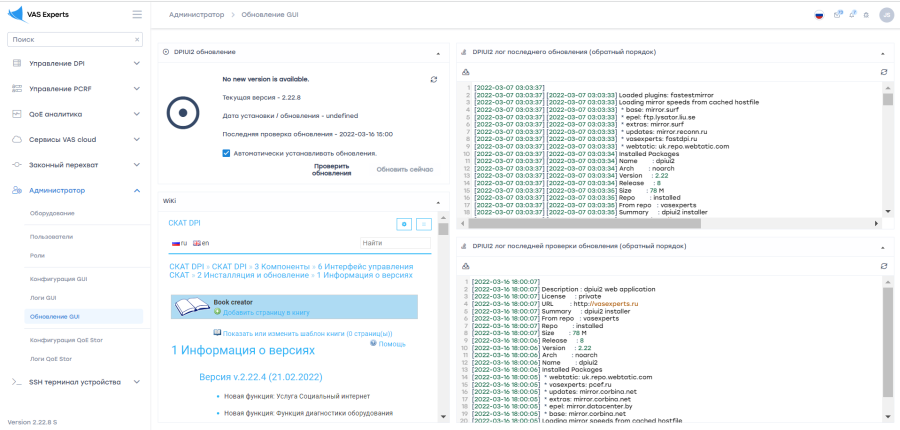Open the Помощь link in wiki

(x=392, y=344)
